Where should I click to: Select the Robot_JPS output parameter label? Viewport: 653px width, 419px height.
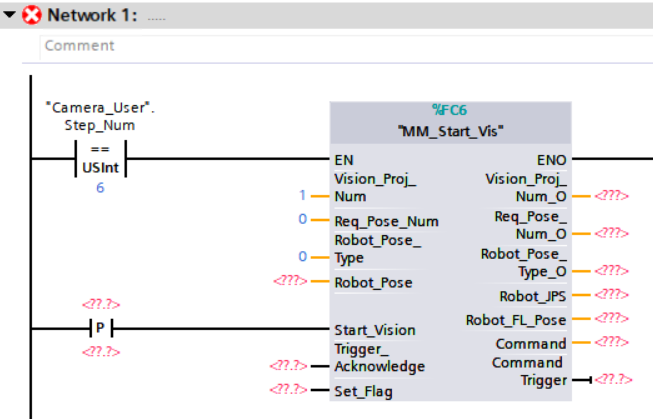pyautogui.click(x=533, y=297)
